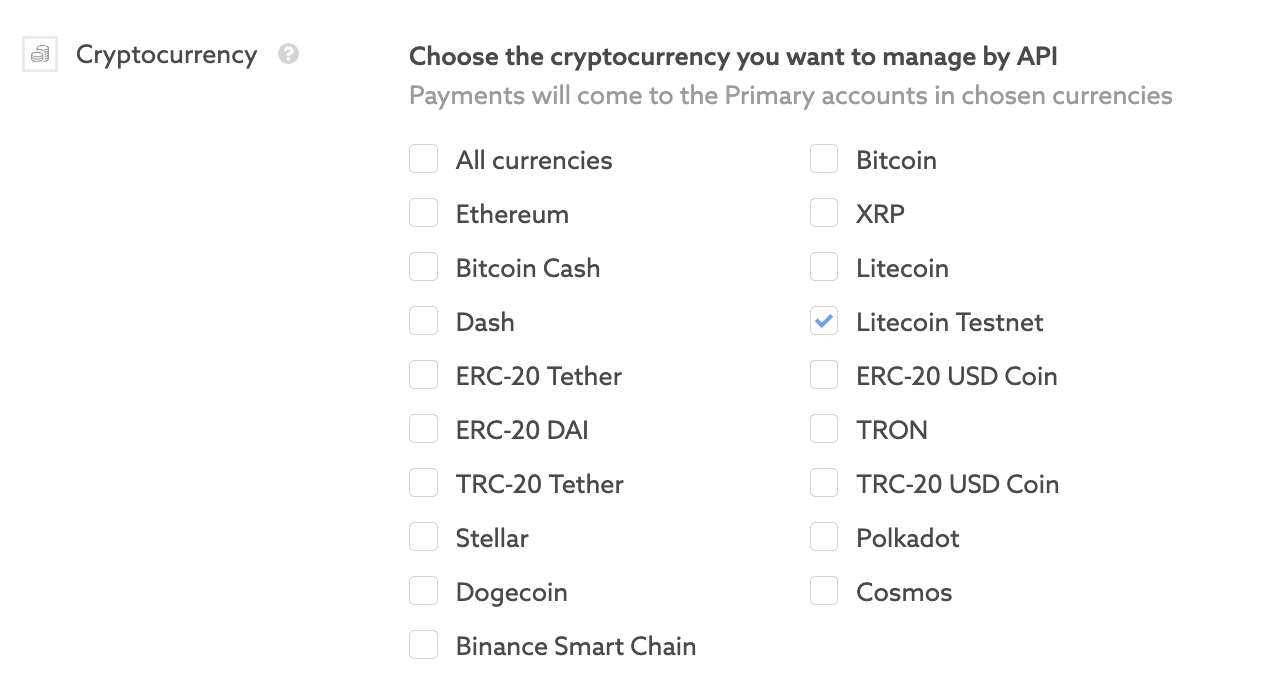Toggle TRC-20 Tether checkbox

tap(424, 483)
